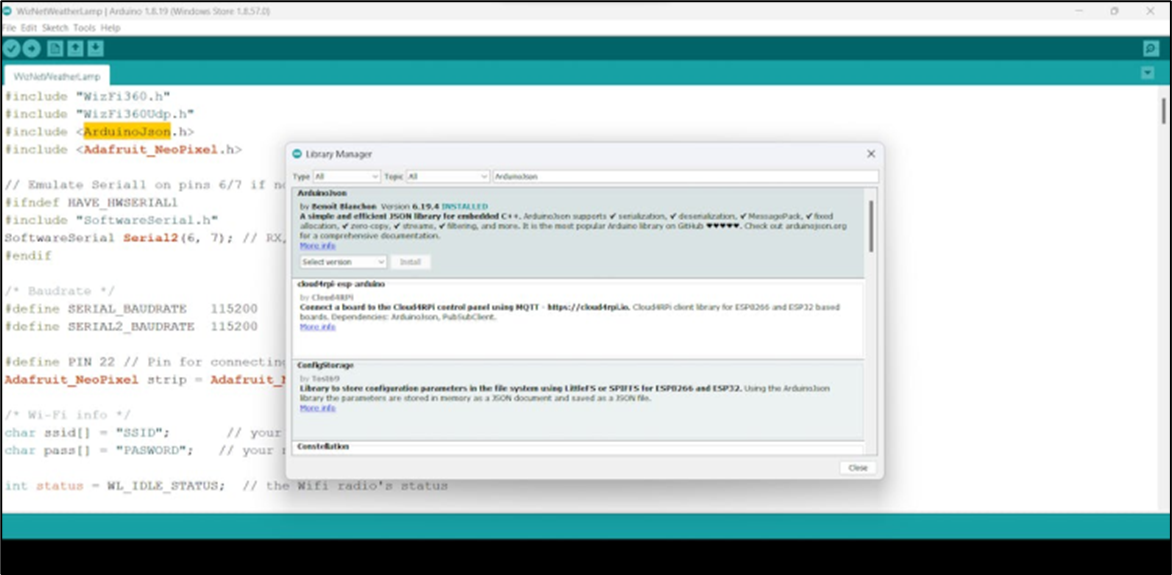This screenshot has width=1172, height=575.
Task: Open the tab options dropdown arrow
Action: coord(1148,73)
